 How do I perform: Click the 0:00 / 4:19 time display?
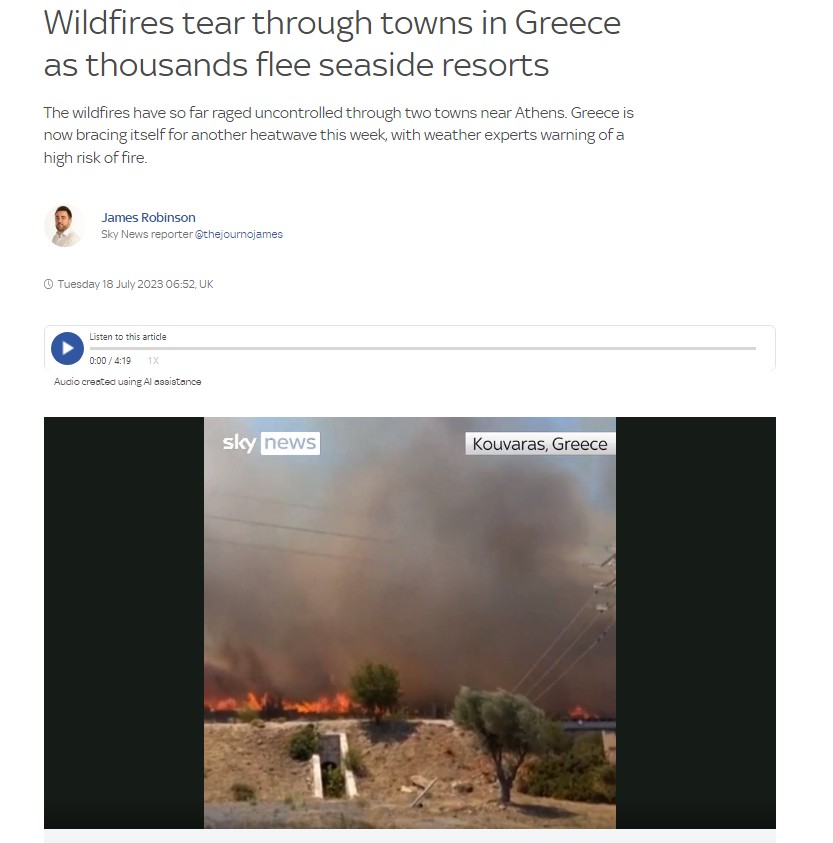point(110,361)
